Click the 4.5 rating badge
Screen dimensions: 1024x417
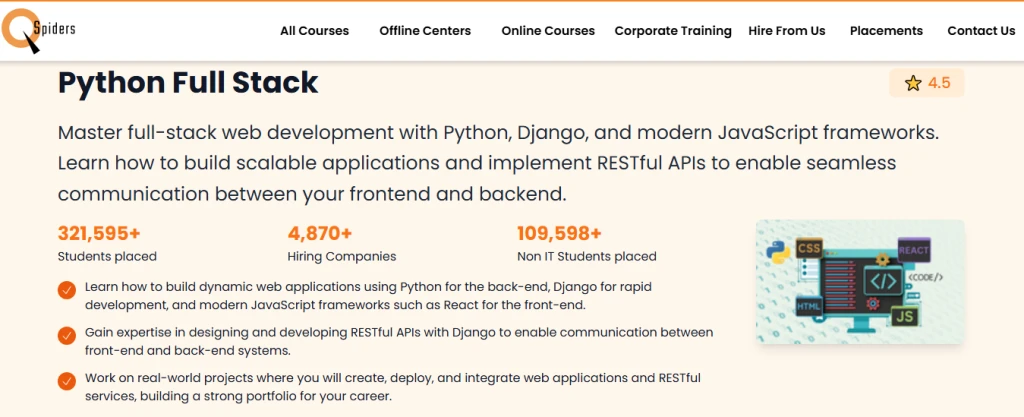[927, 83]
